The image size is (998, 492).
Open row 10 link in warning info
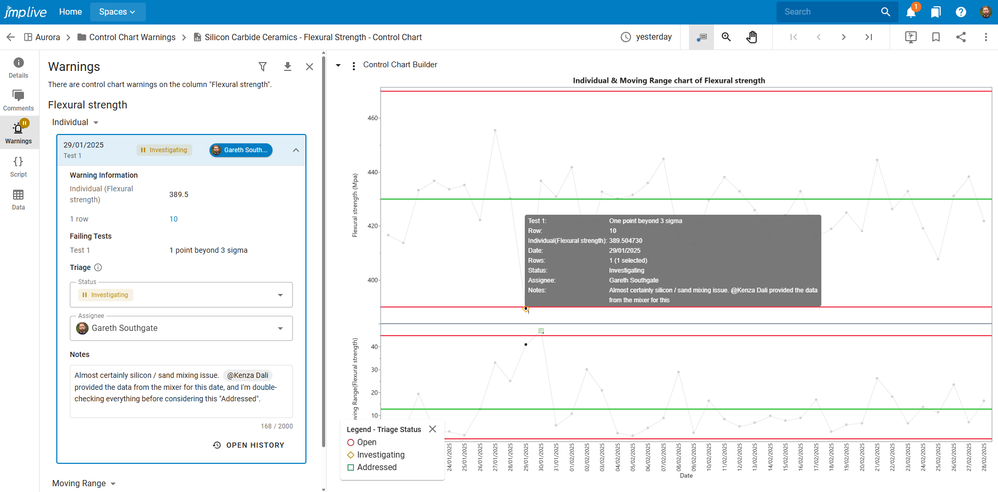click(173, 219)
